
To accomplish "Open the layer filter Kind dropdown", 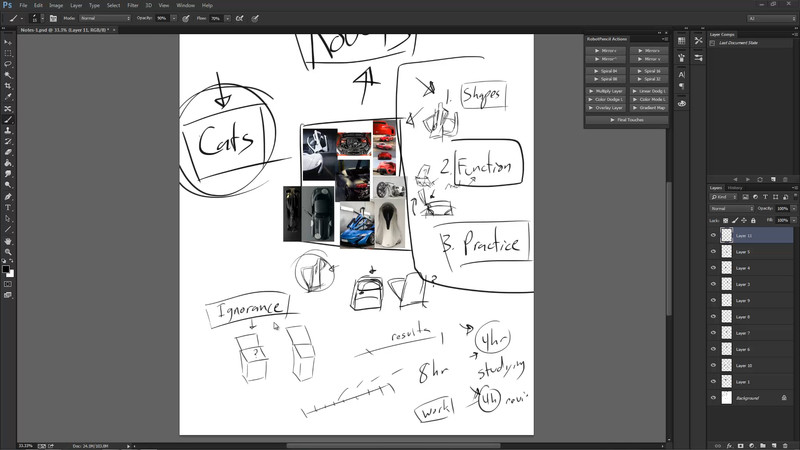I will pos(723,197).
